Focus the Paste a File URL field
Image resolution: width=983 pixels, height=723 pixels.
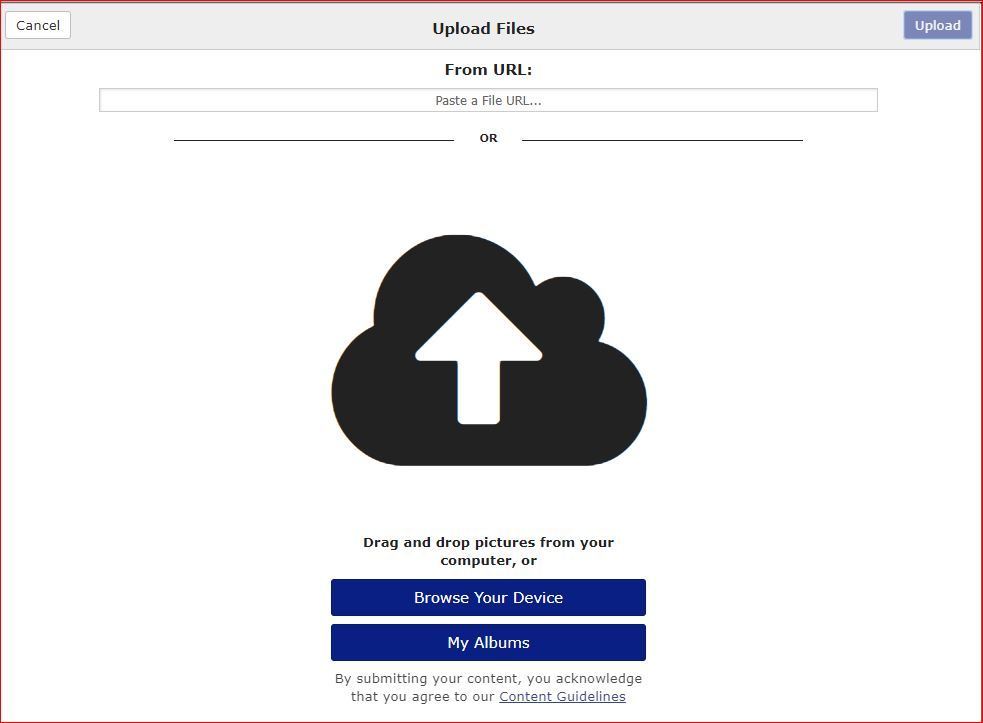[488, 100]
